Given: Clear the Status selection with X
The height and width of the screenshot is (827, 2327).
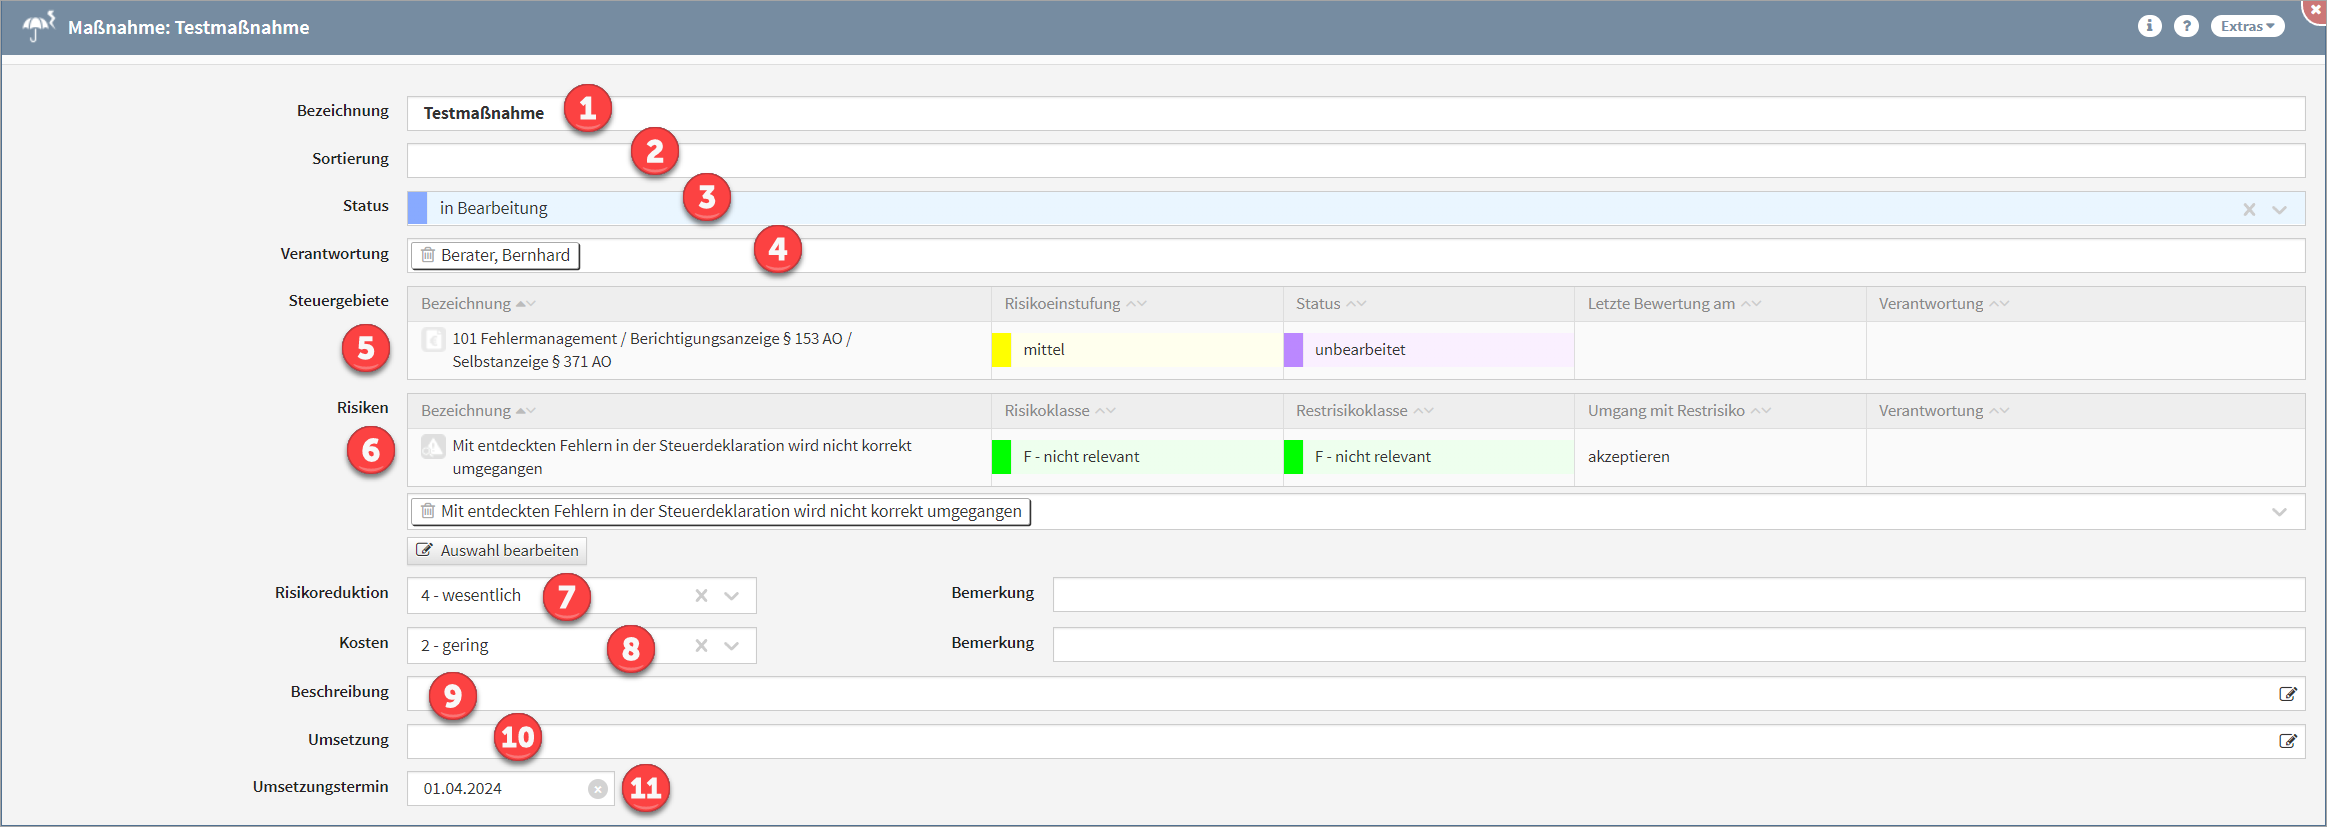Looking at the screenshot, I should click(x=2249, y=209).
